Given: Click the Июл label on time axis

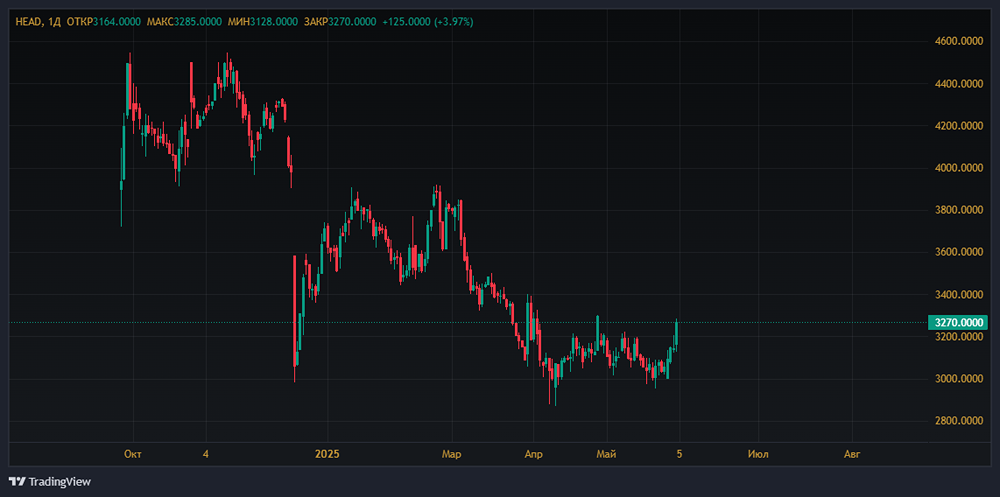Looking at the screenshot, I should coord(757,454).
